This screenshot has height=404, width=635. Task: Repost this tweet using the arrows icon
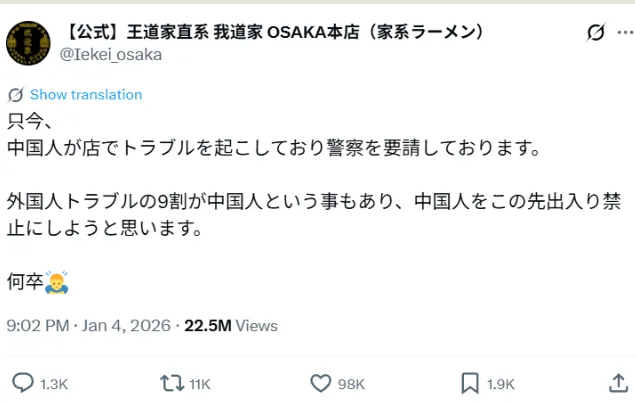pos(171,382)
